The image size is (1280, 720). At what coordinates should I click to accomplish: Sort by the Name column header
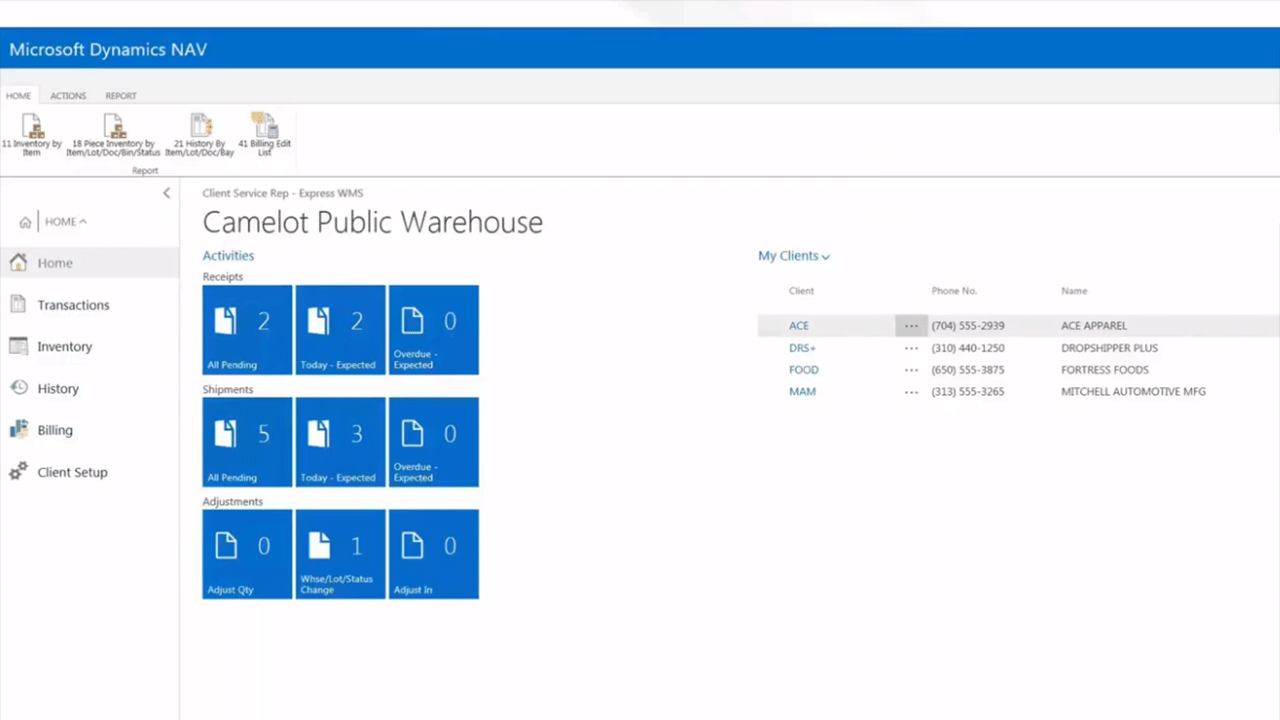1074,291
